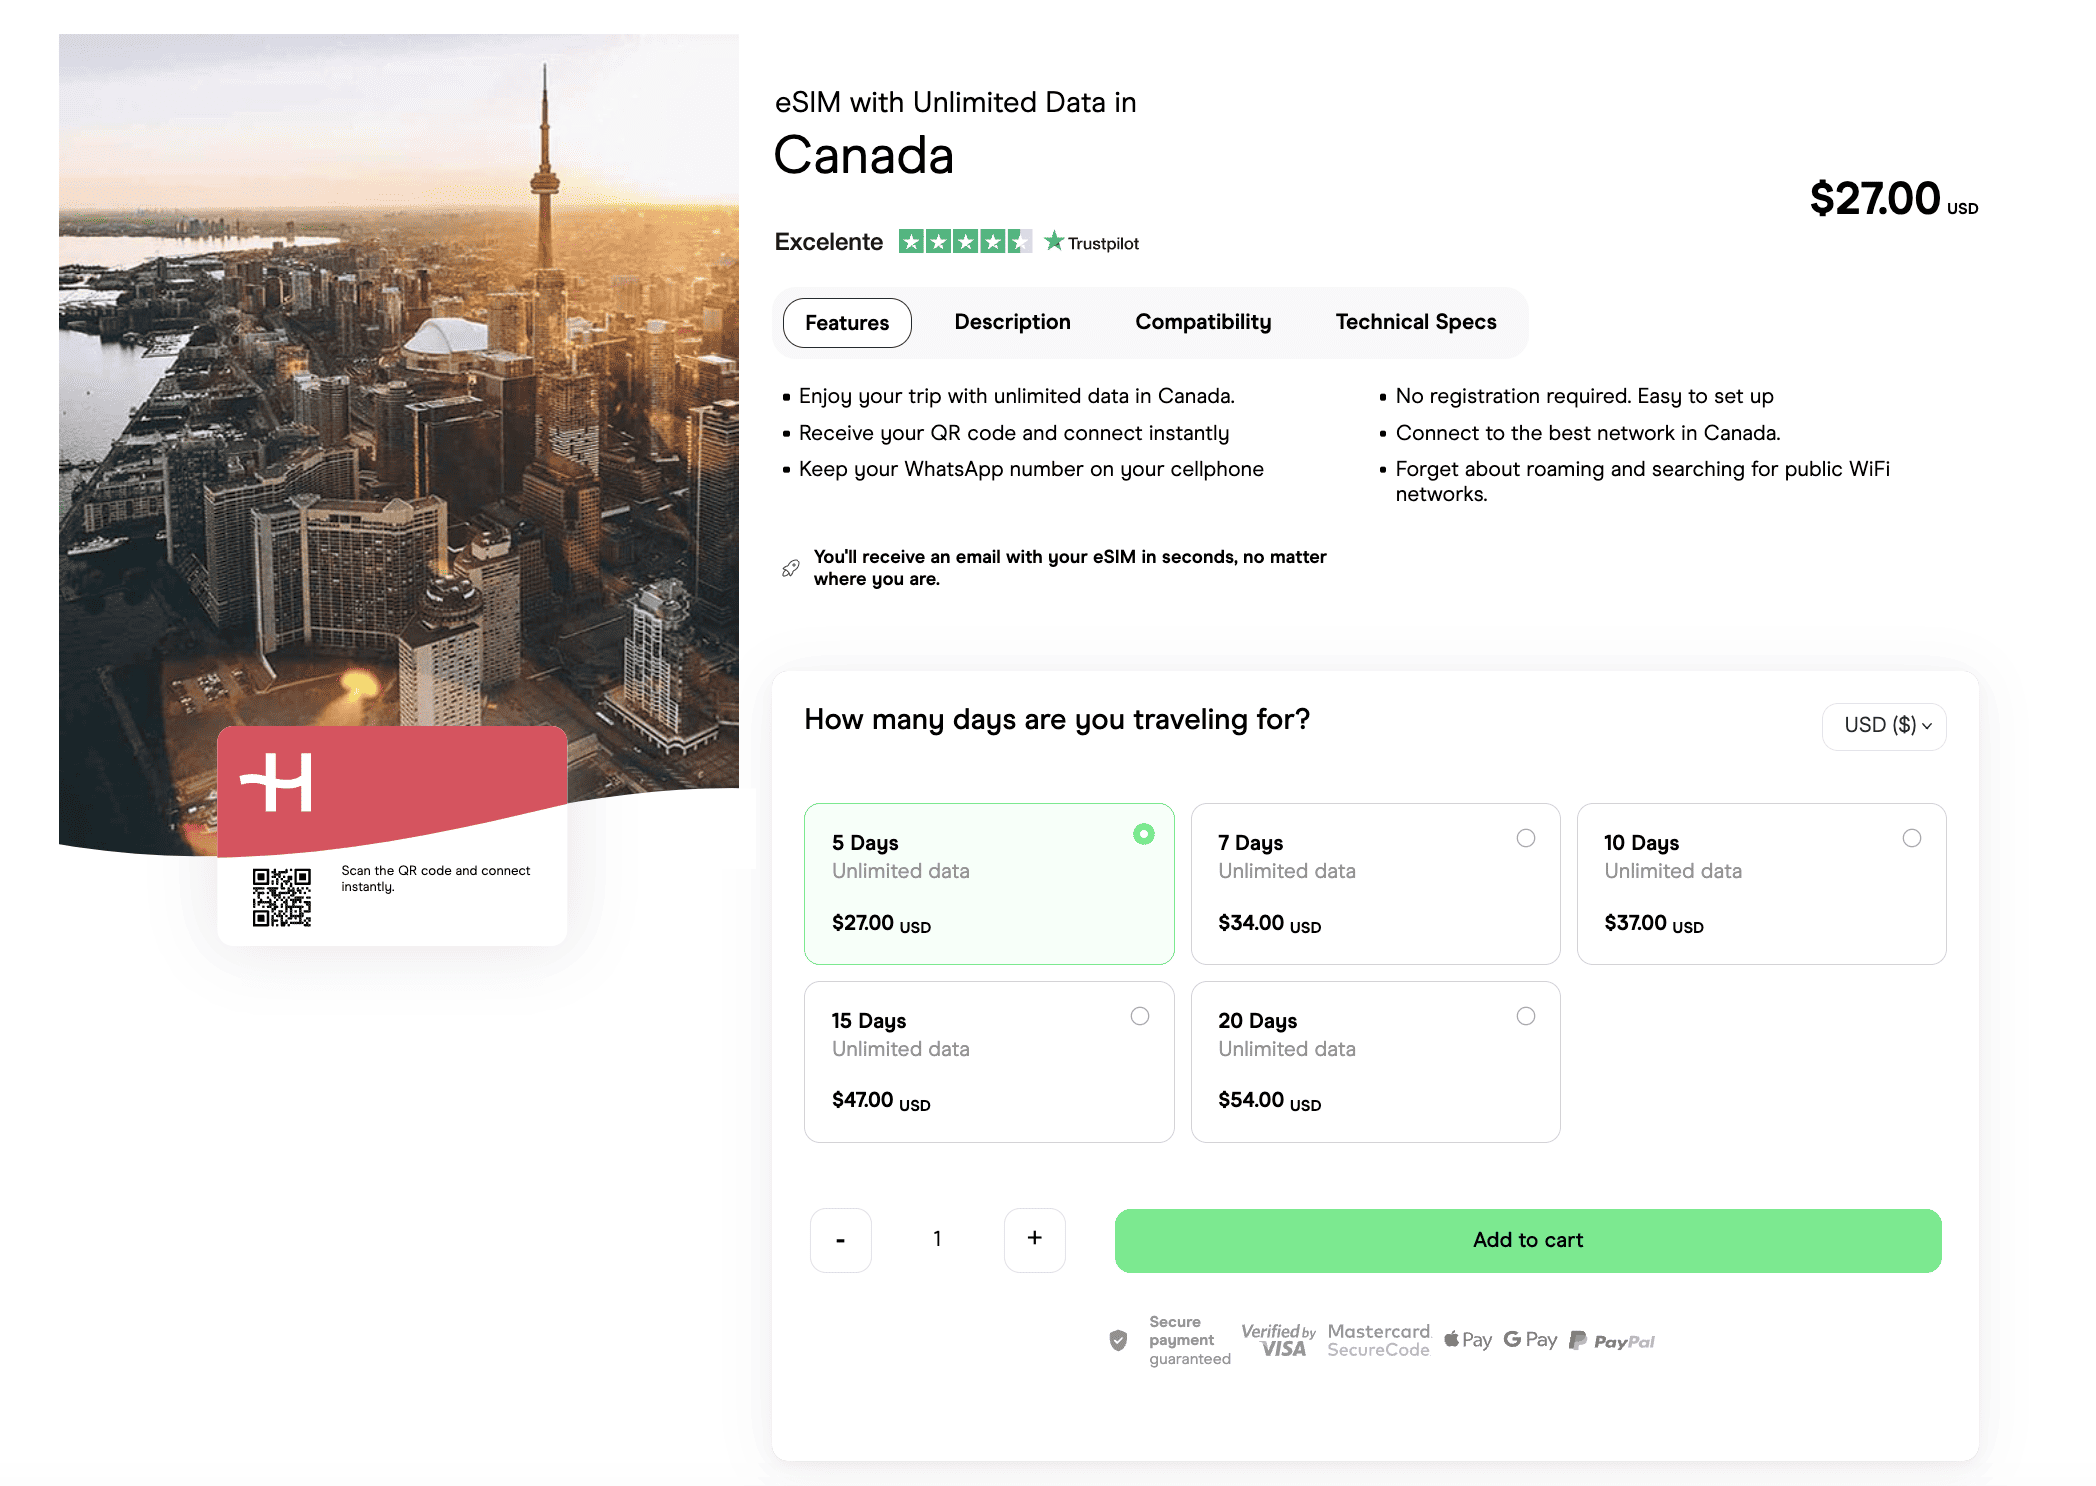Click the secure payment shield icon

(x=1118, y=1340)
